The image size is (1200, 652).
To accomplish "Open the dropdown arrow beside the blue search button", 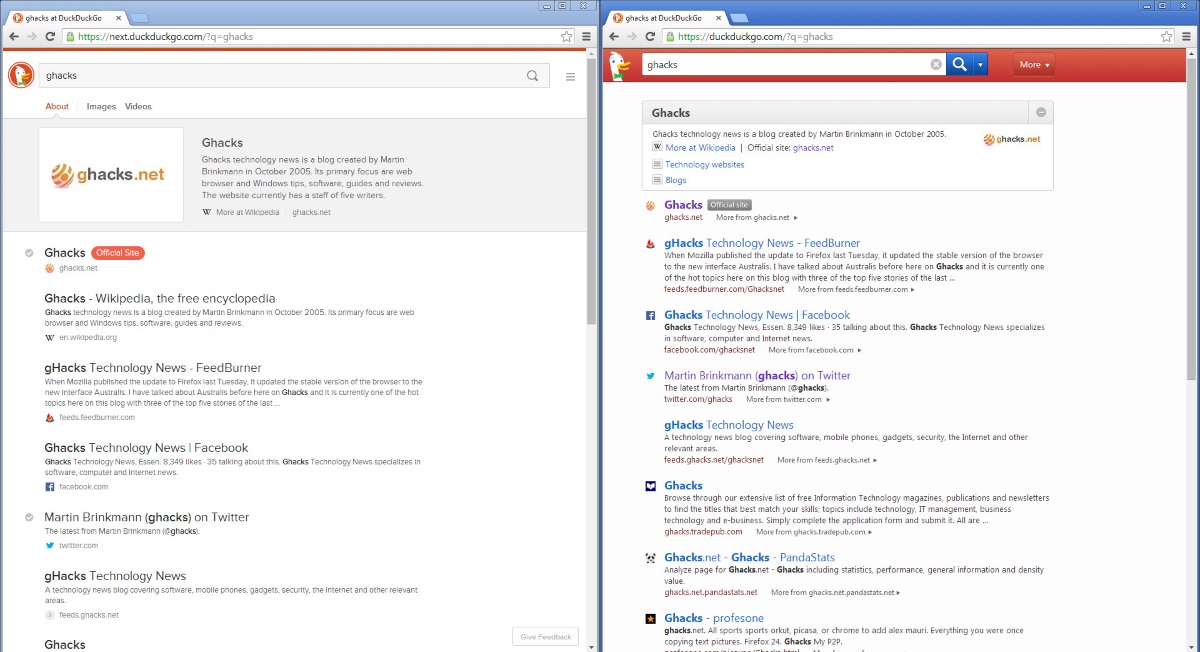I will 981,64.
